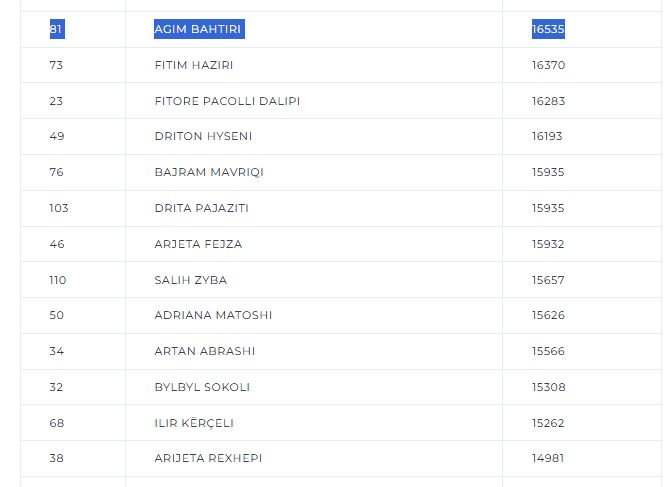Screen dimensions: 669x487
Task: Select candidate number 49
Action: [x=56, y=136]
